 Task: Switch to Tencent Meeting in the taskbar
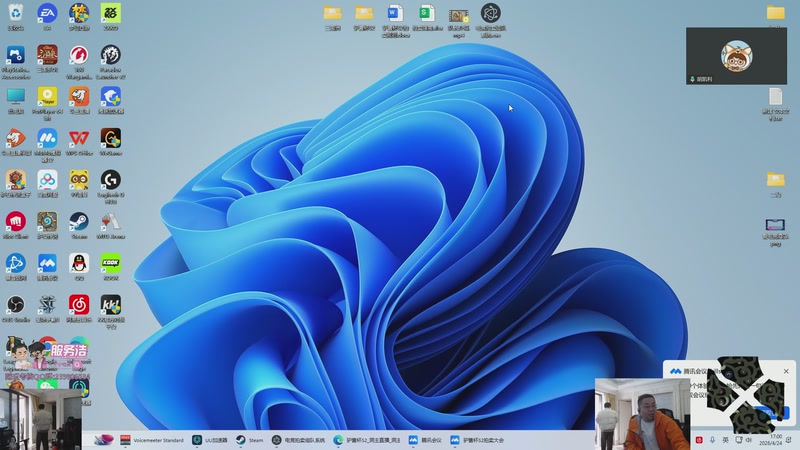[425, 440]
